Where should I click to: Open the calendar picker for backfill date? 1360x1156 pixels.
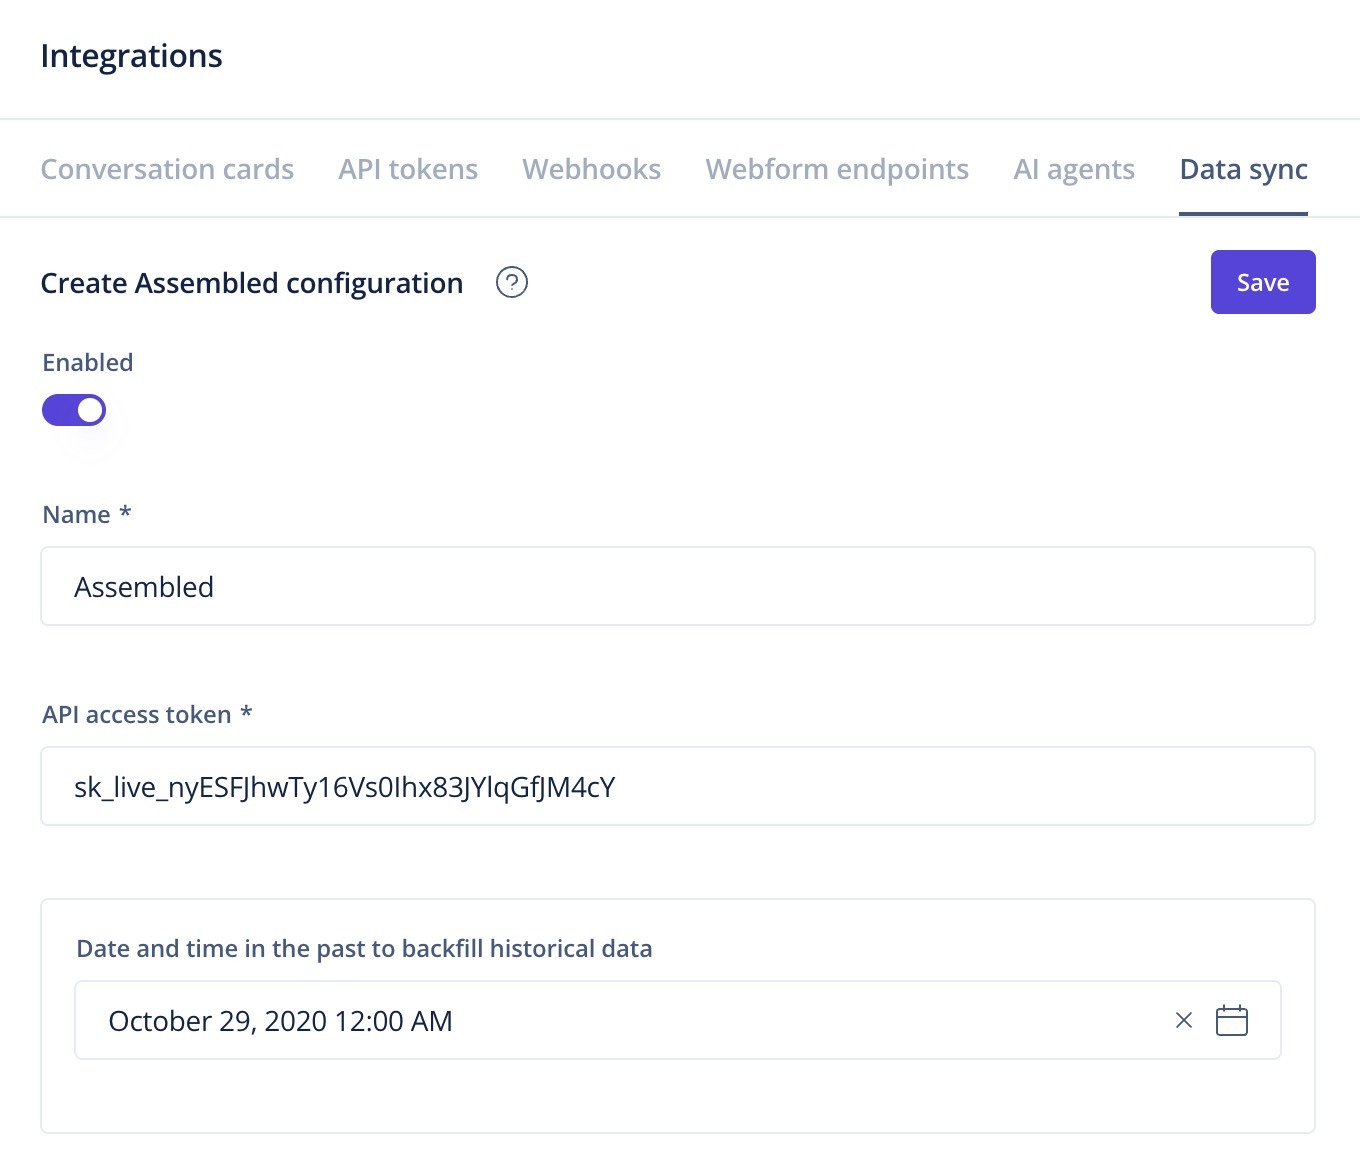coord(1232,1020)
